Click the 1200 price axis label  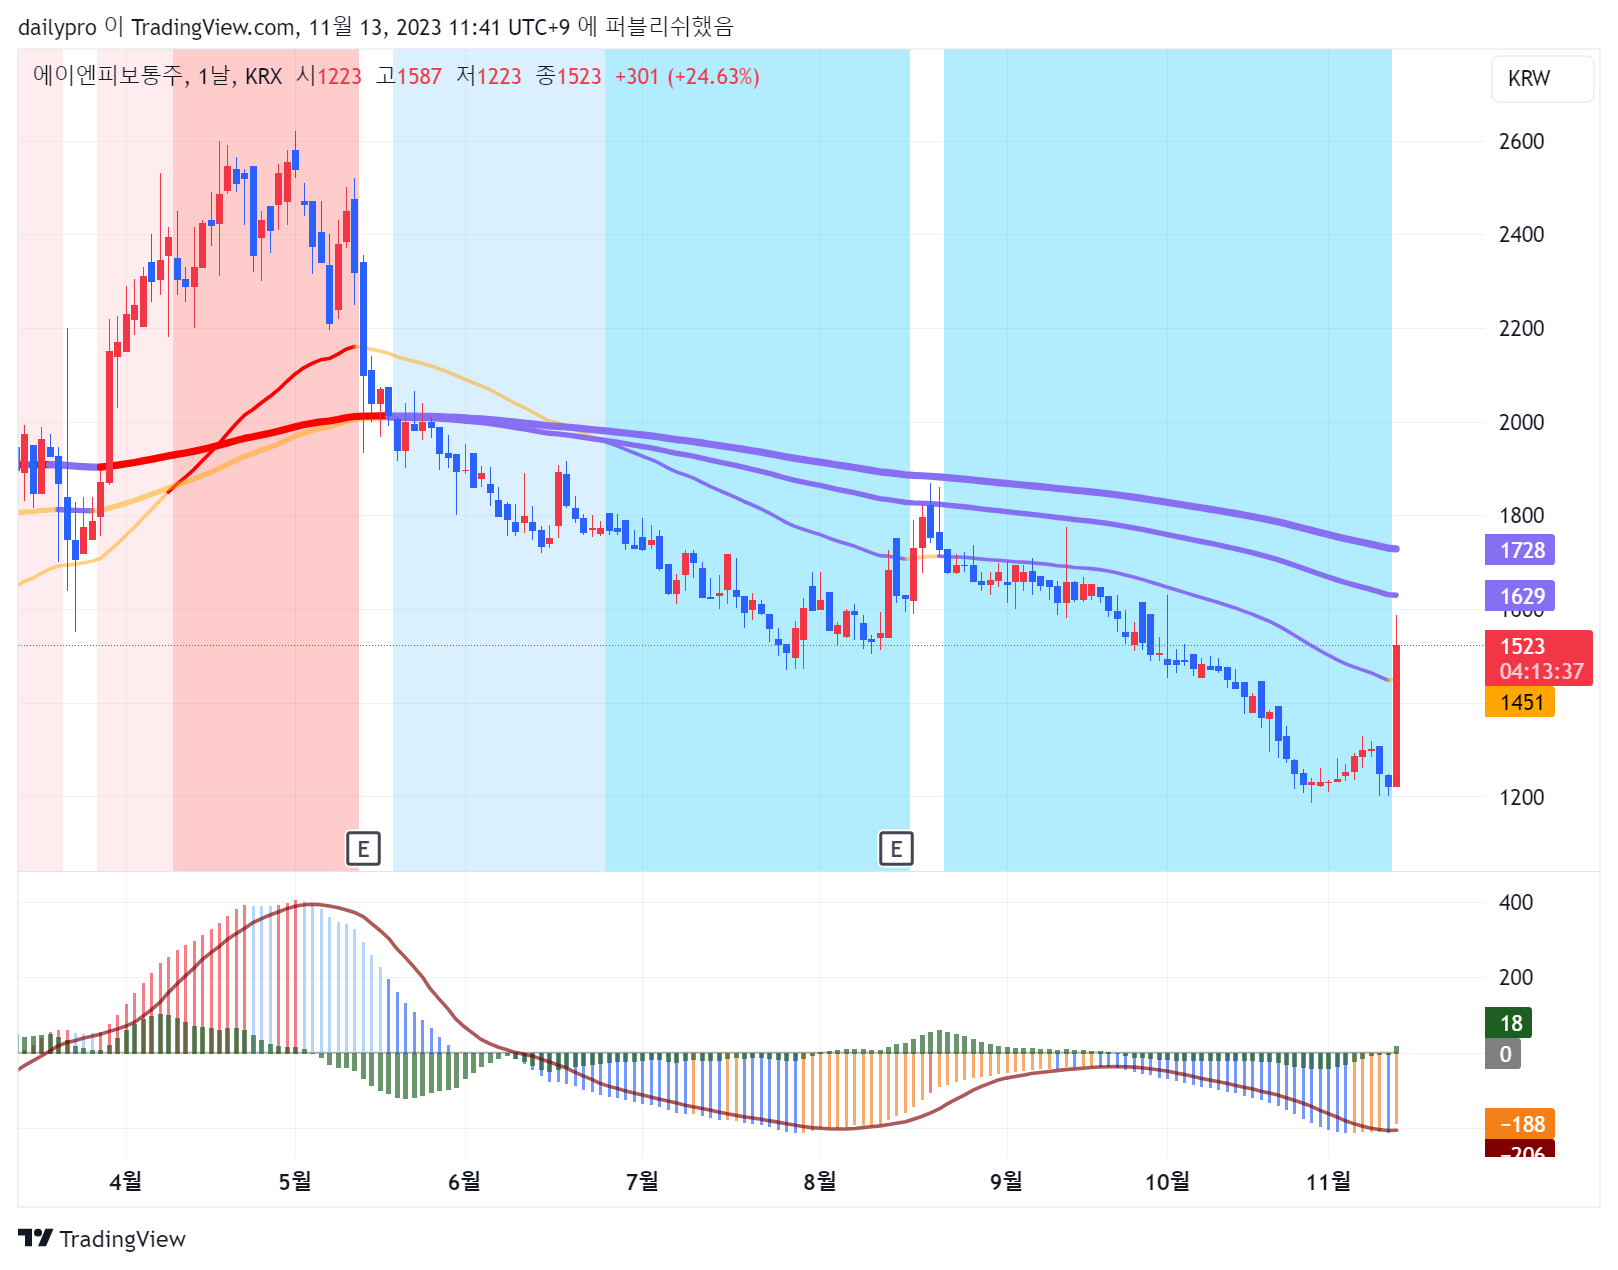click(x=1521, y=798)
